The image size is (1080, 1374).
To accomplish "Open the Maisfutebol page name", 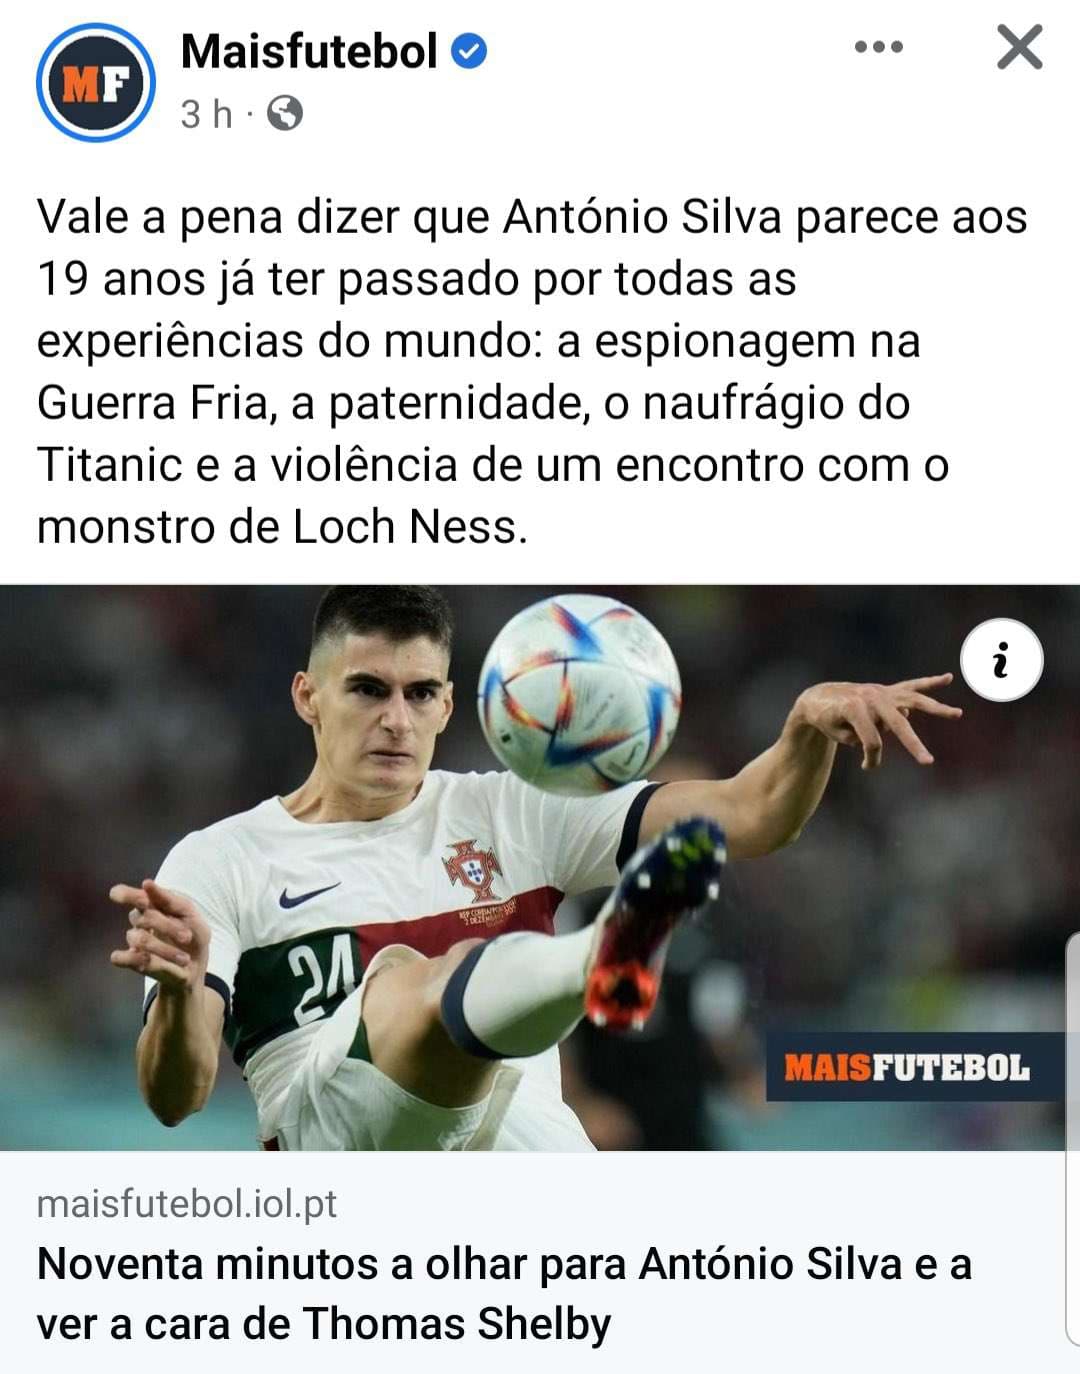I will coord(309,51).
